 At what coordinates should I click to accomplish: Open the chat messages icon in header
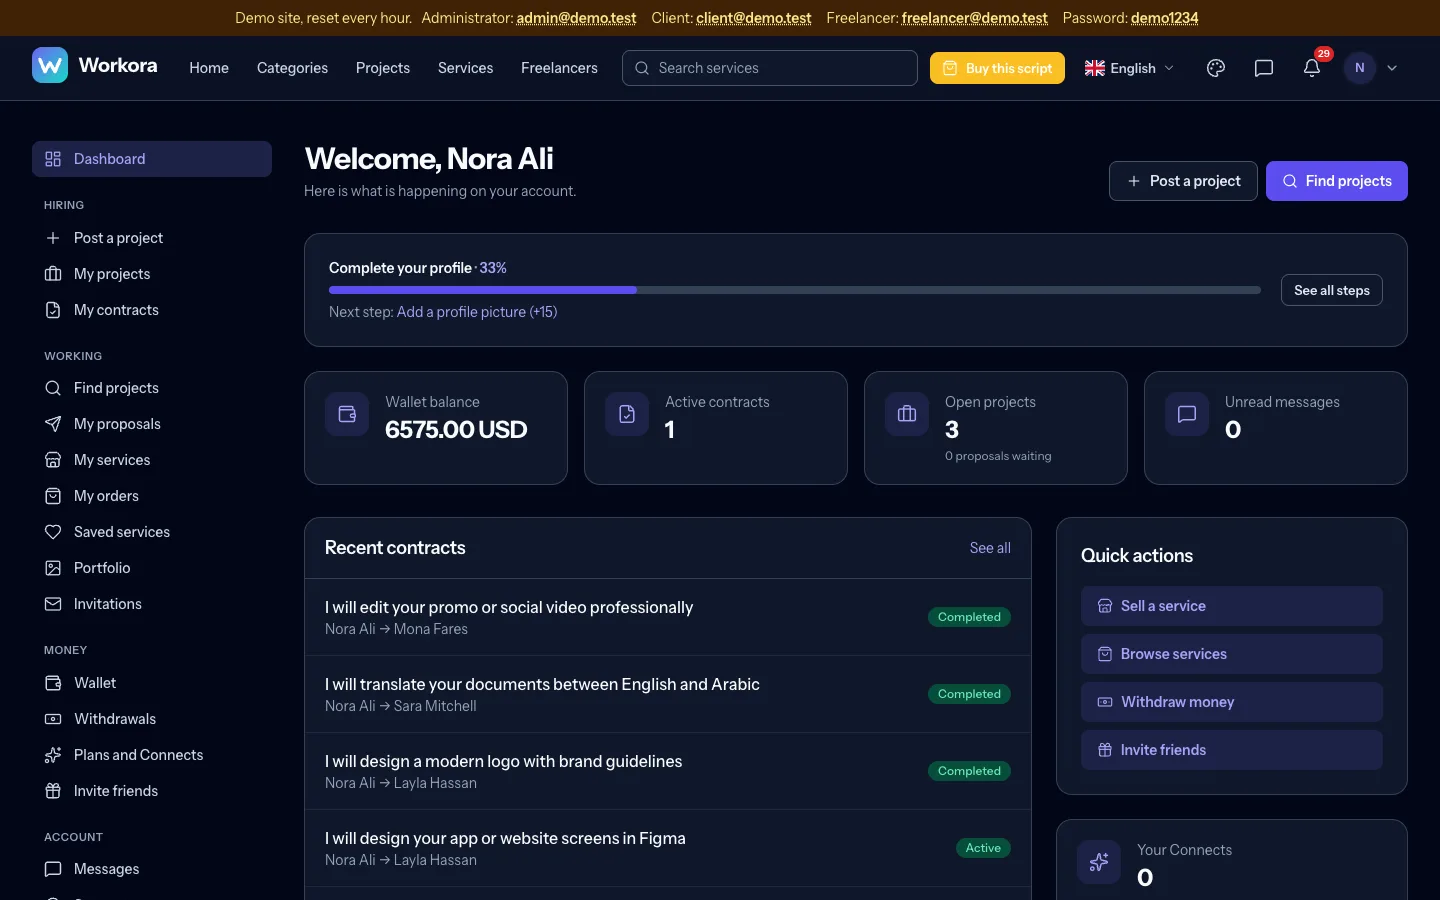[x=1264, y=68]
